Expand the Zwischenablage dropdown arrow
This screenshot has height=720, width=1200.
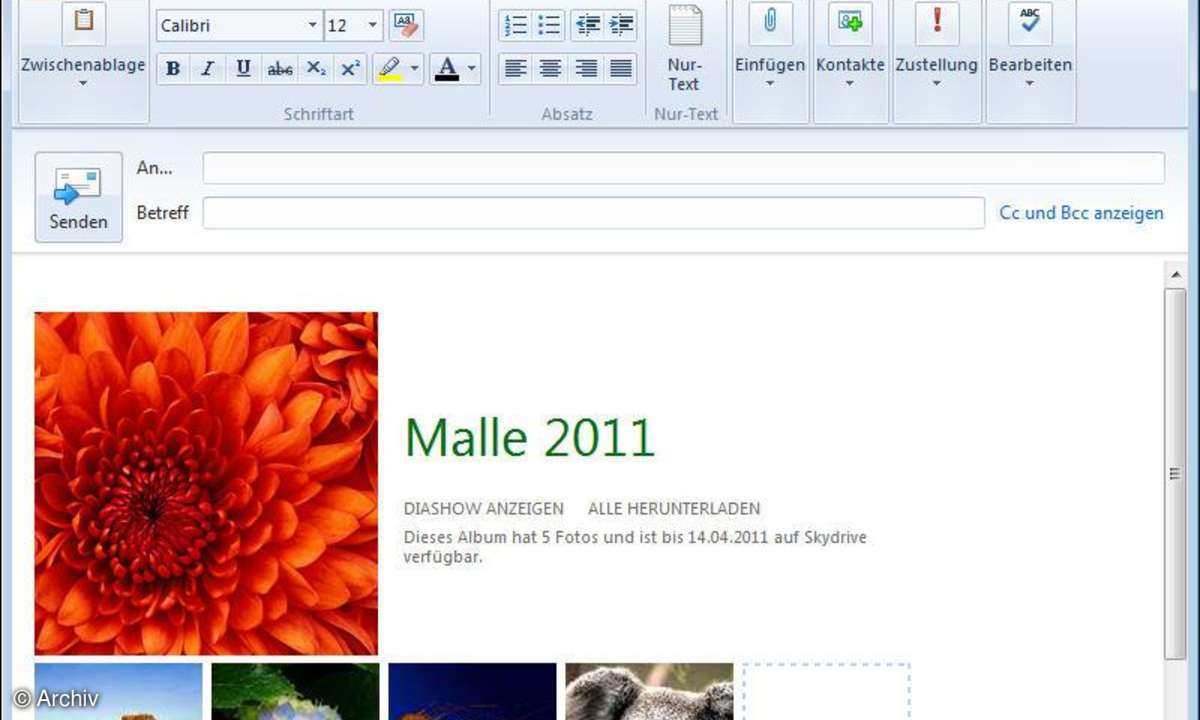83,84
